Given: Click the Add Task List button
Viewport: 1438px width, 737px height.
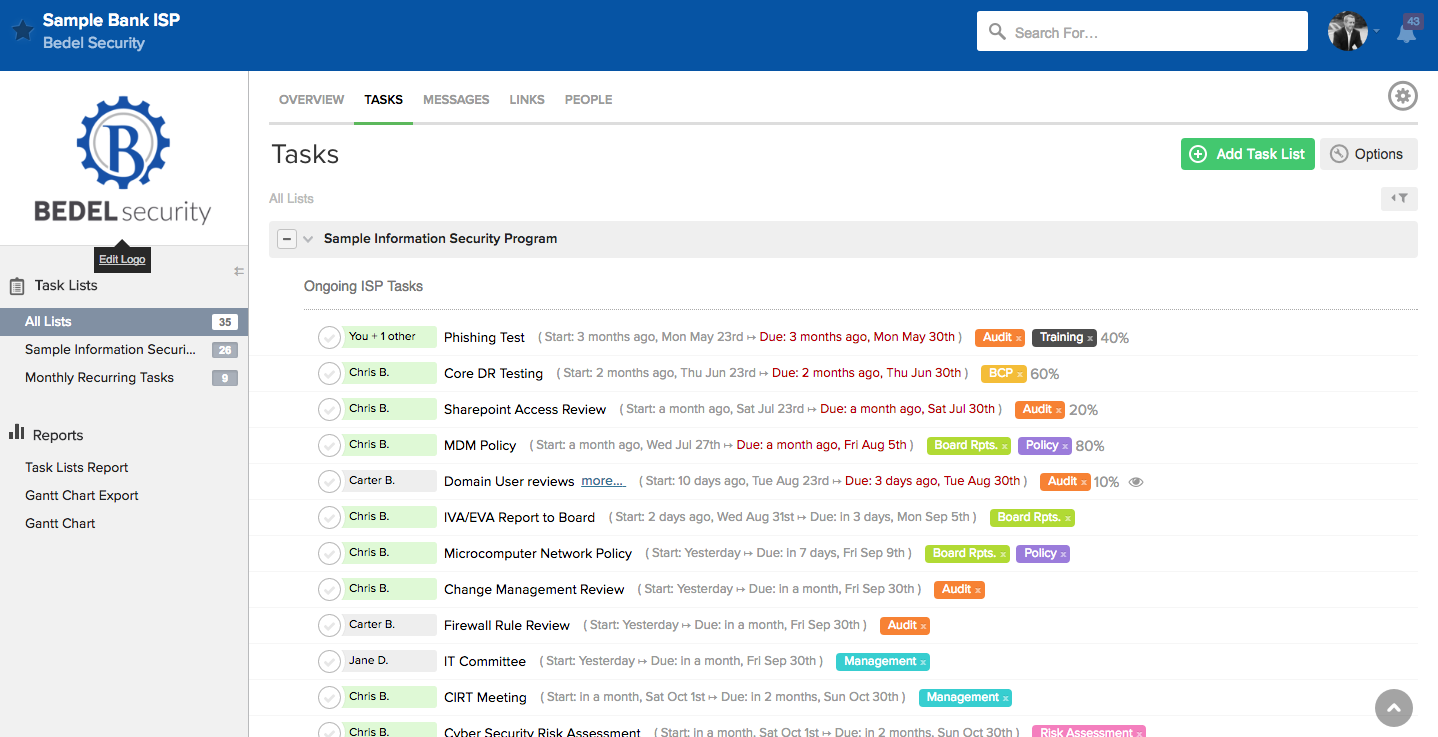Looking at the screenshot, I should point(1248,154).
